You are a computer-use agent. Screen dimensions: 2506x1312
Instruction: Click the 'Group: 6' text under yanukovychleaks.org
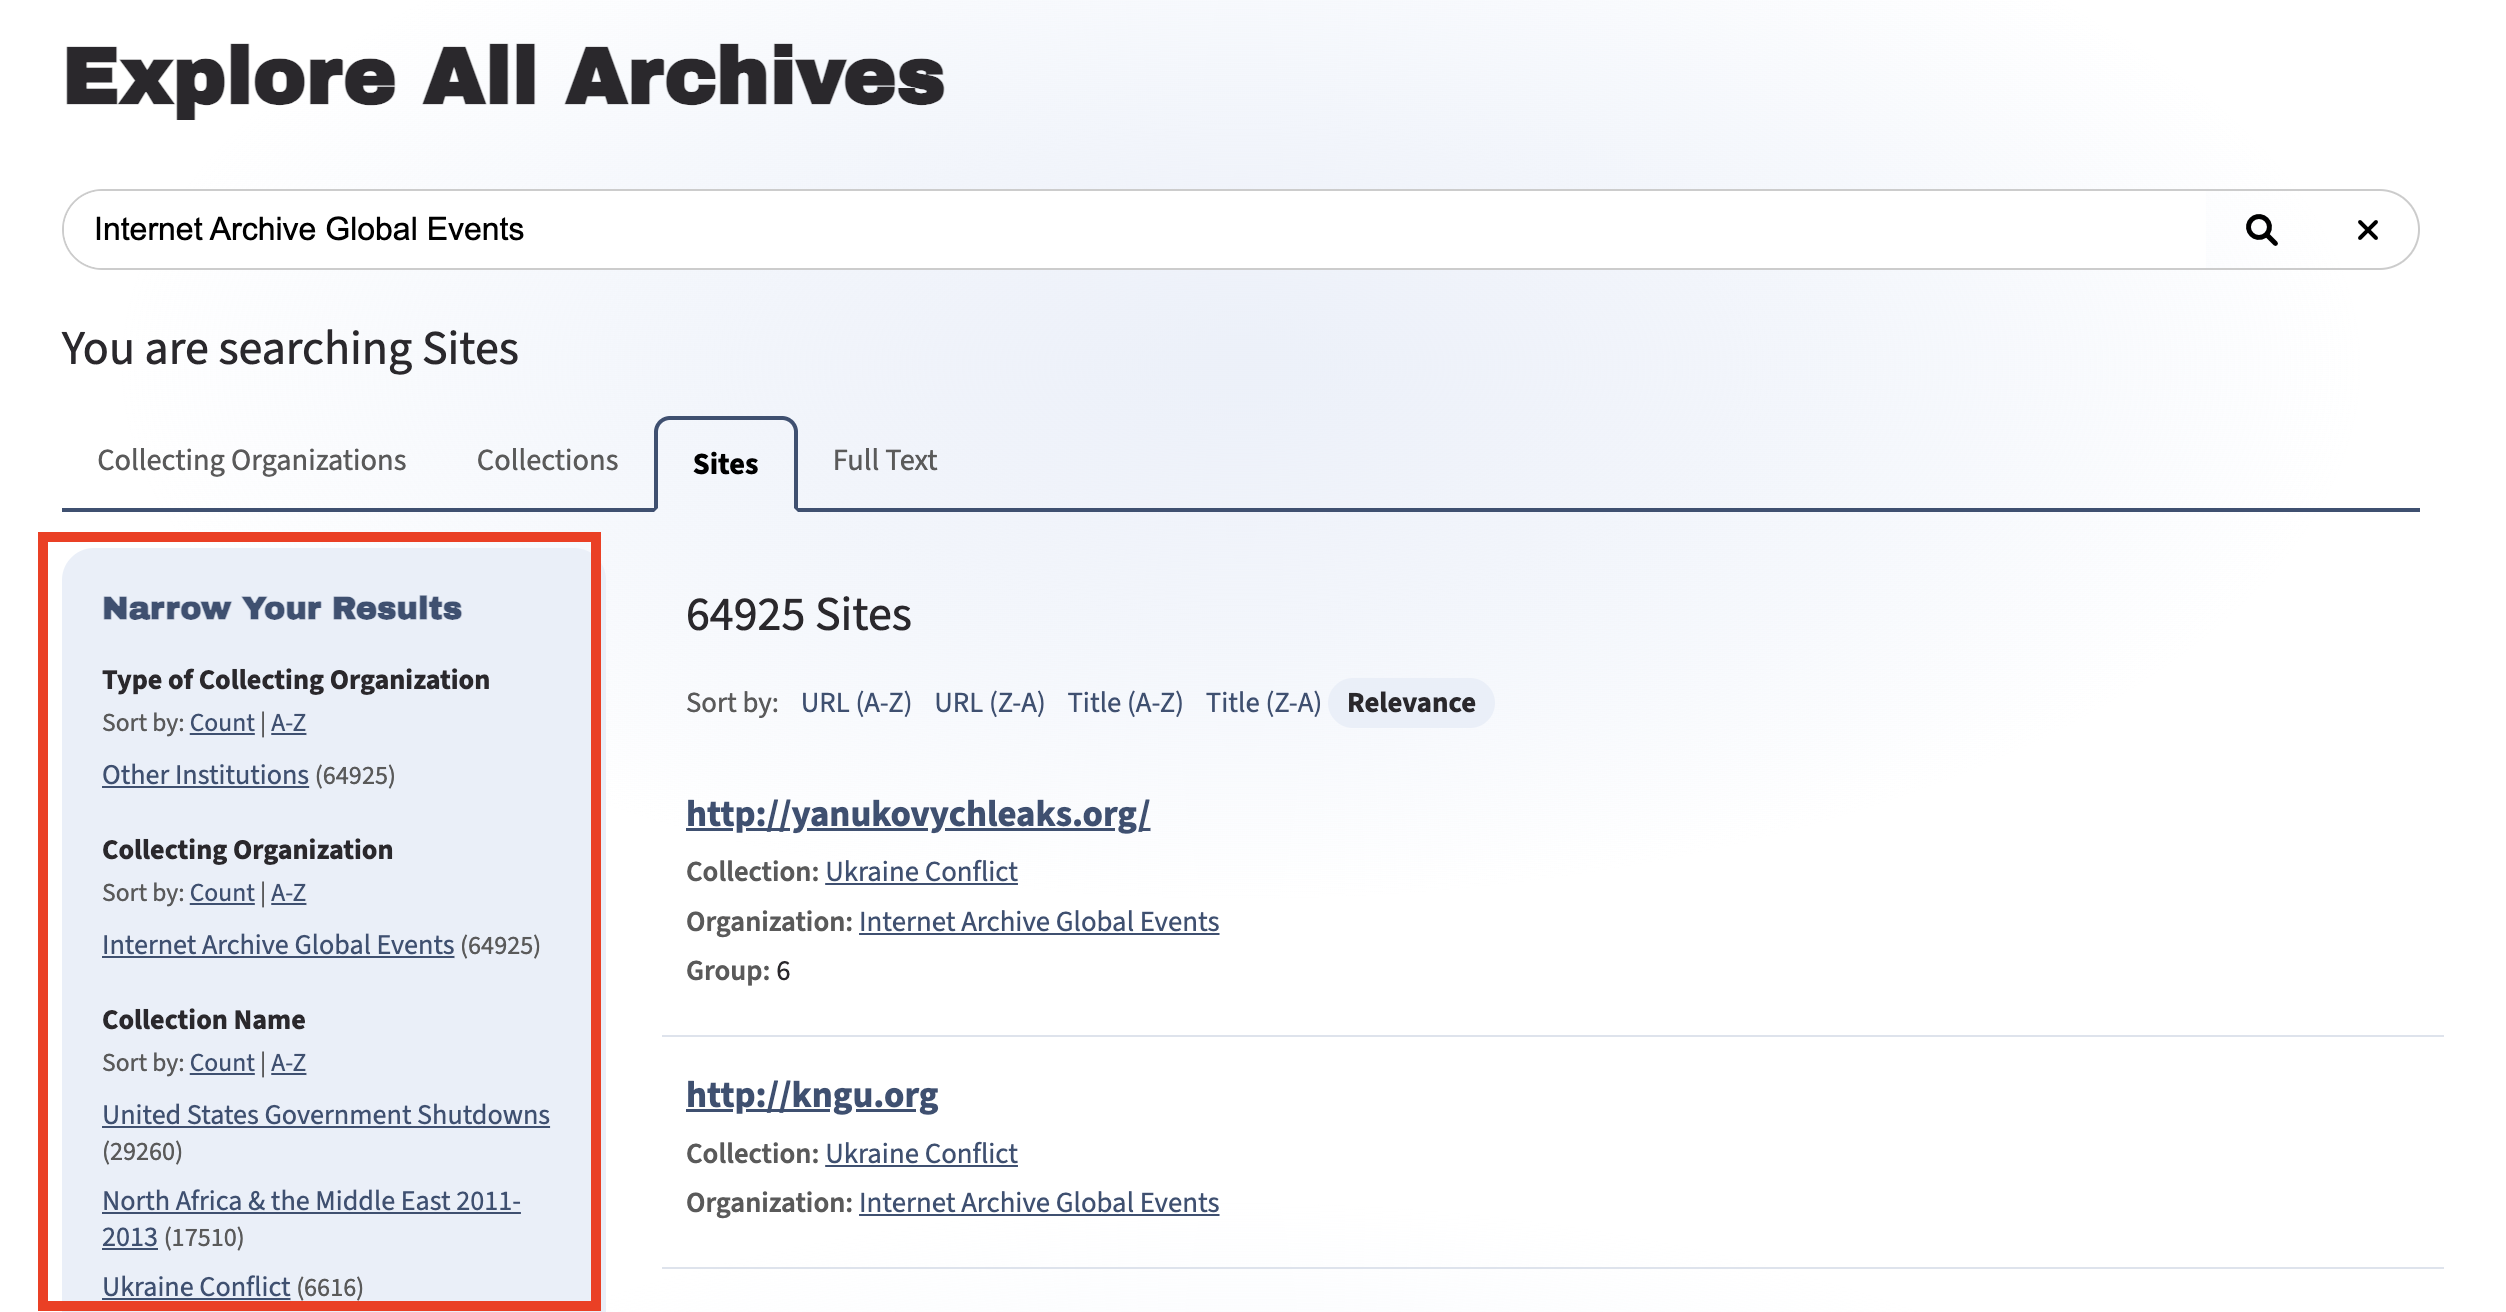click(738, 971)
